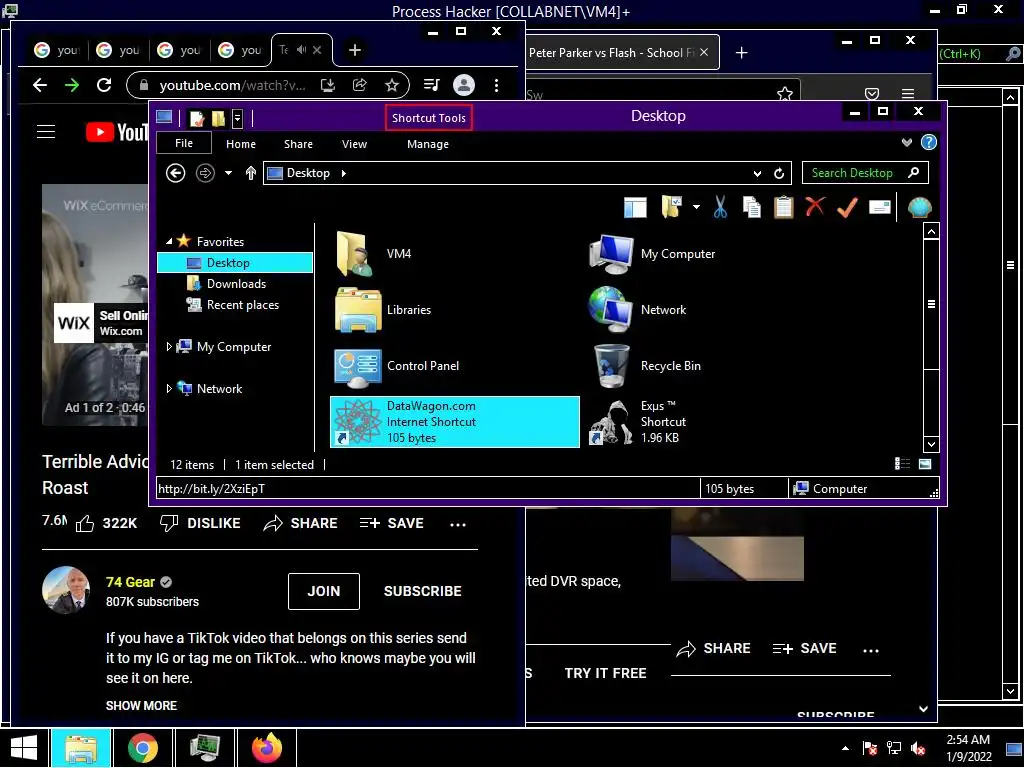
Task: Subscribe to the 74 Gear channel
Action: pyautogui.click(x=423, y=591)
